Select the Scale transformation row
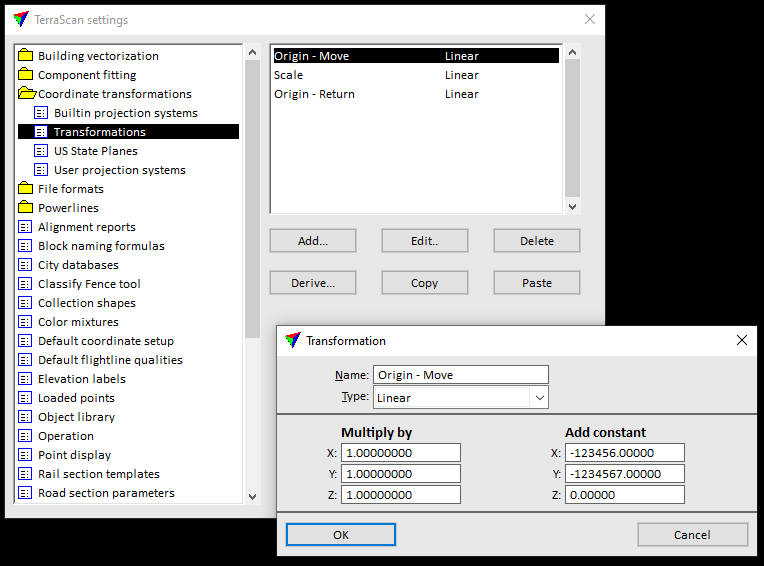This screenshot has width=764, height=566. (290, 75)
